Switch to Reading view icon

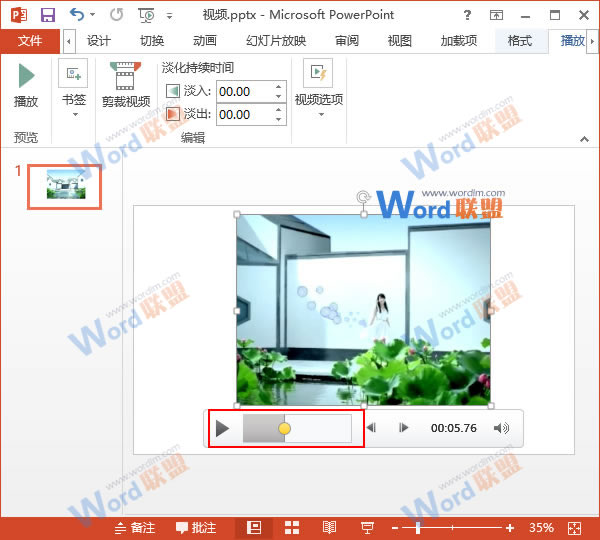coord(329,528)
